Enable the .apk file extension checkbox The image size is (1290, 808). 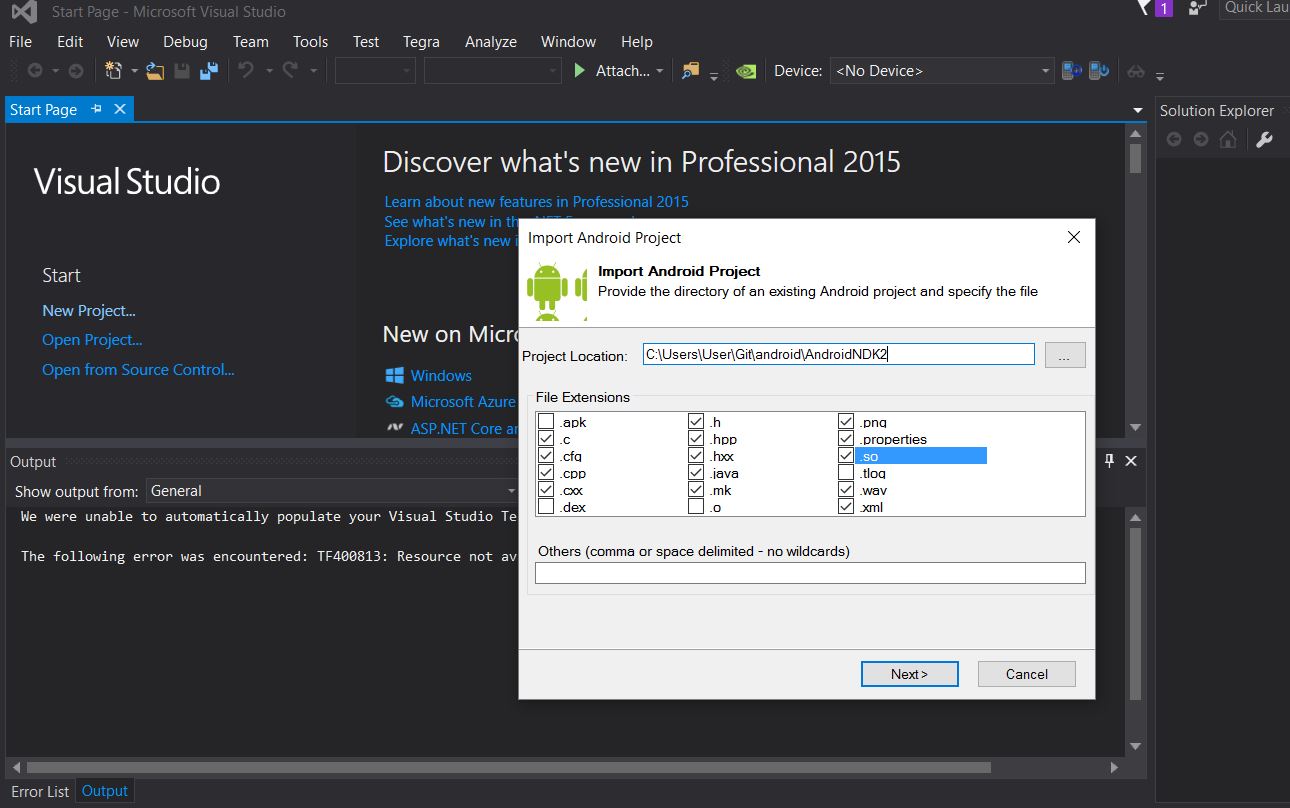[x=546, y=422]
